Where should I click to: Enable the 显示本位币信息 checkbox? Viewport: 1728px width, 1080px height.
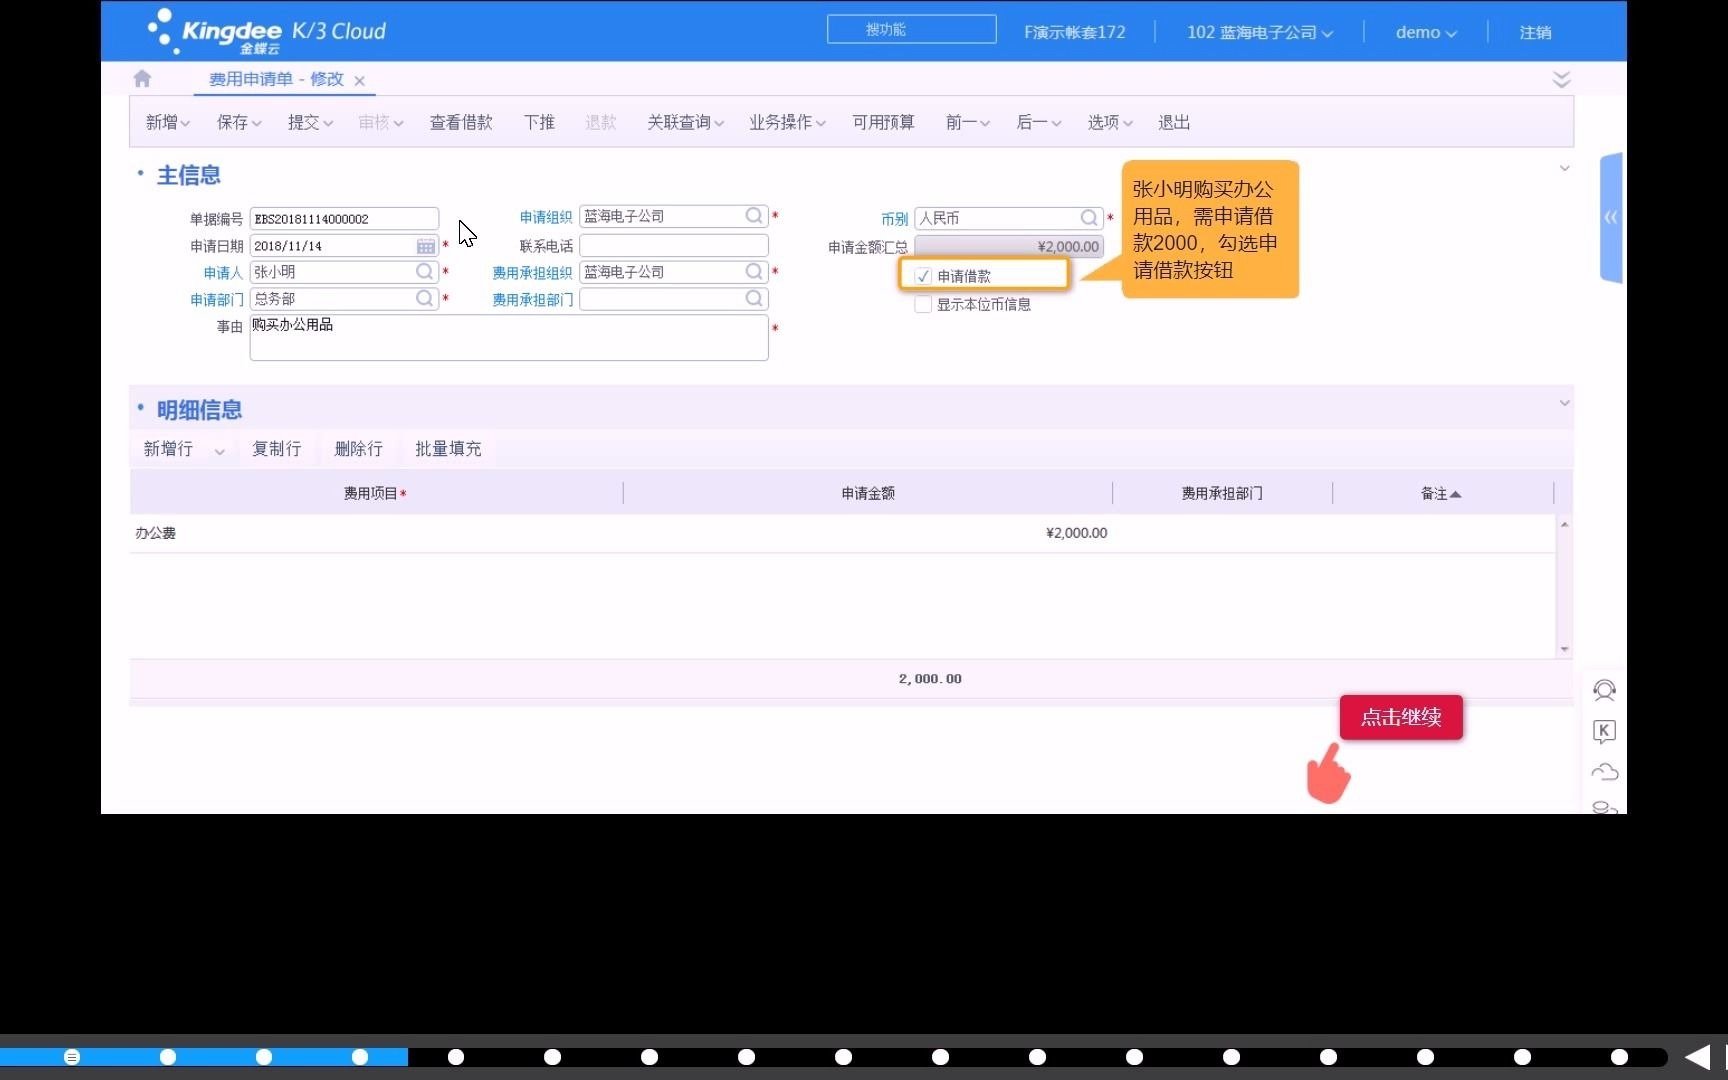(923, 304)
